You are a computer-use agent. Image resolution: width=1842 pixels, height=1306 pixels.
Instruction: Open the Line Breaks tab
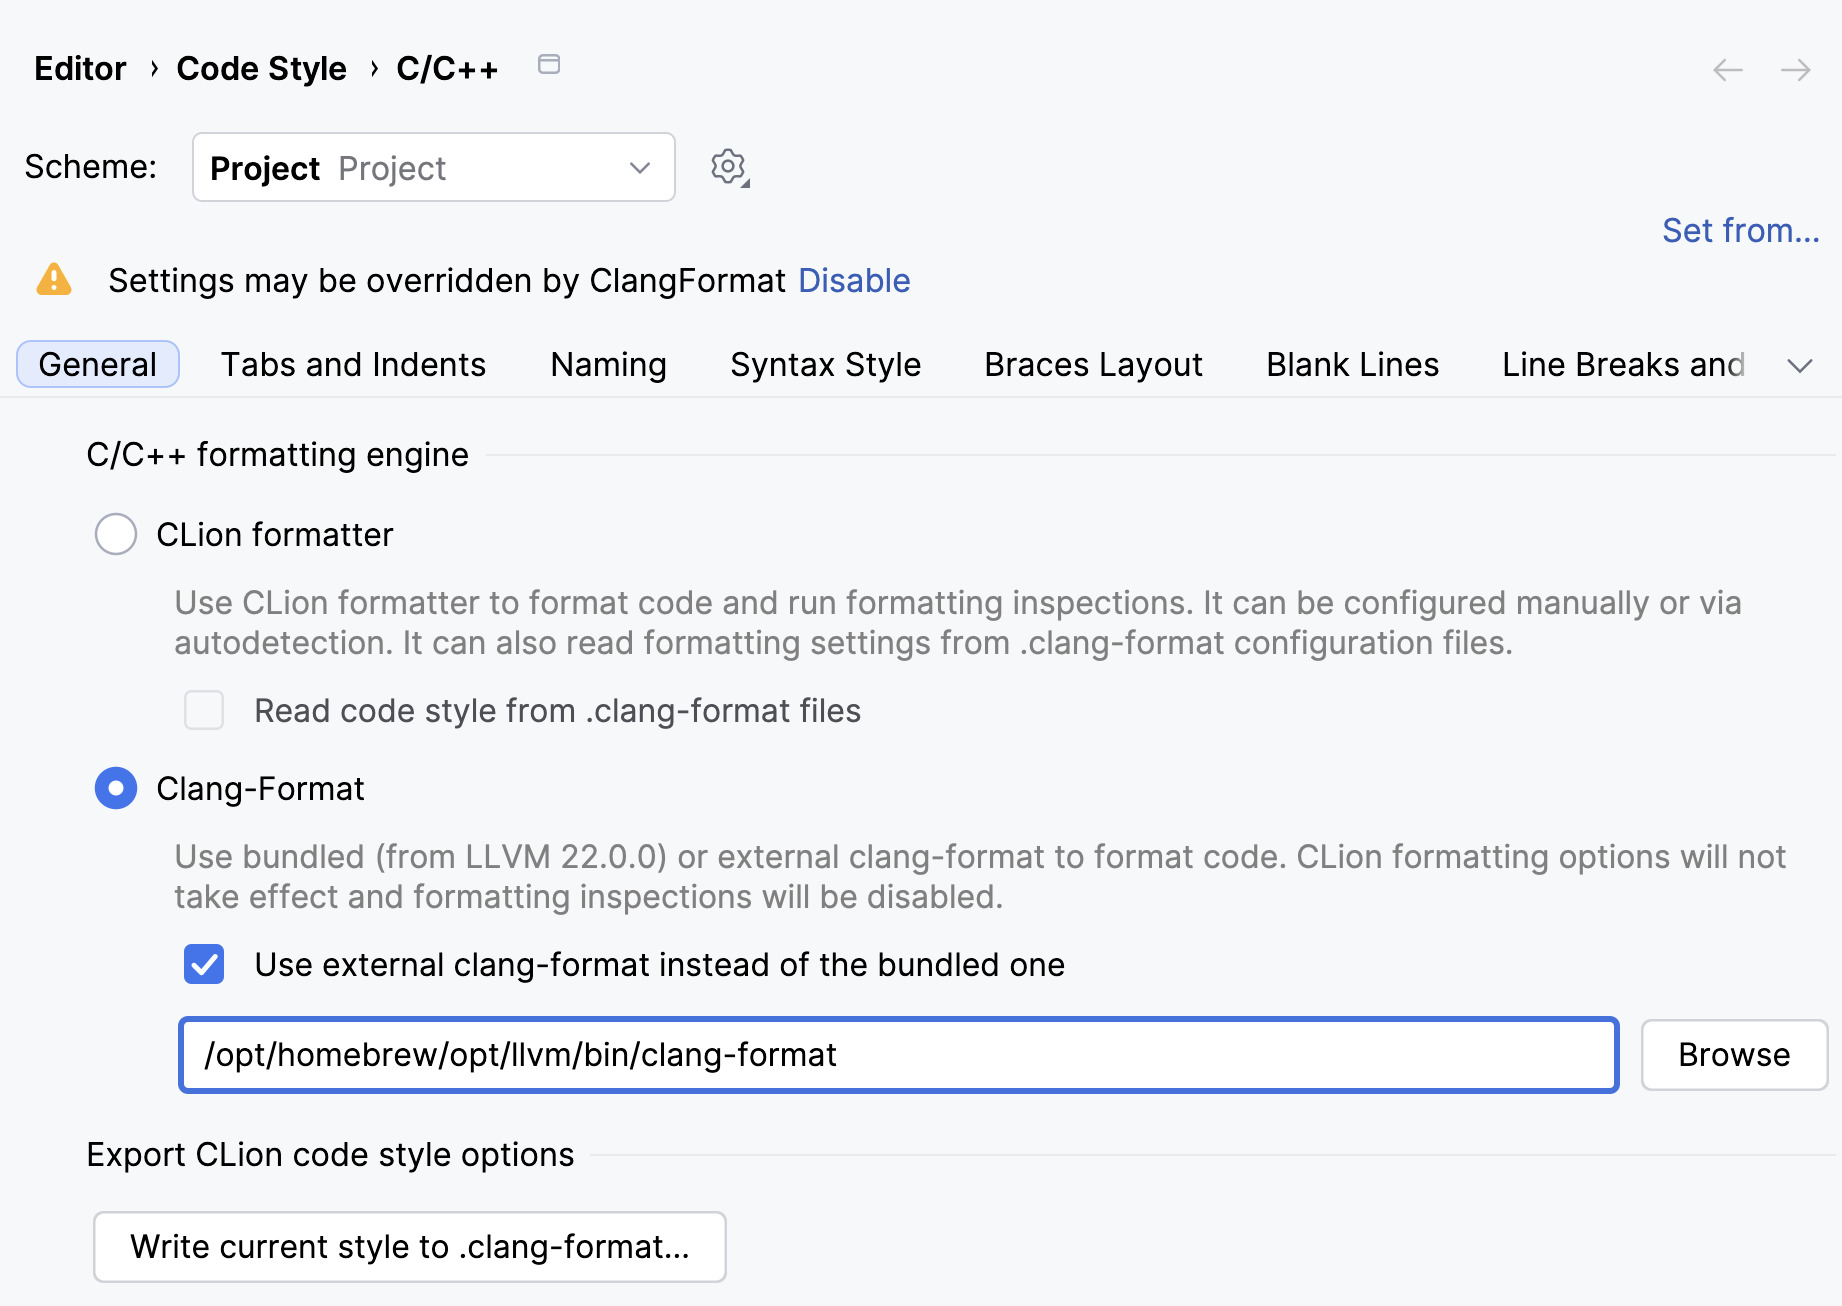[x=1623, y=364]
